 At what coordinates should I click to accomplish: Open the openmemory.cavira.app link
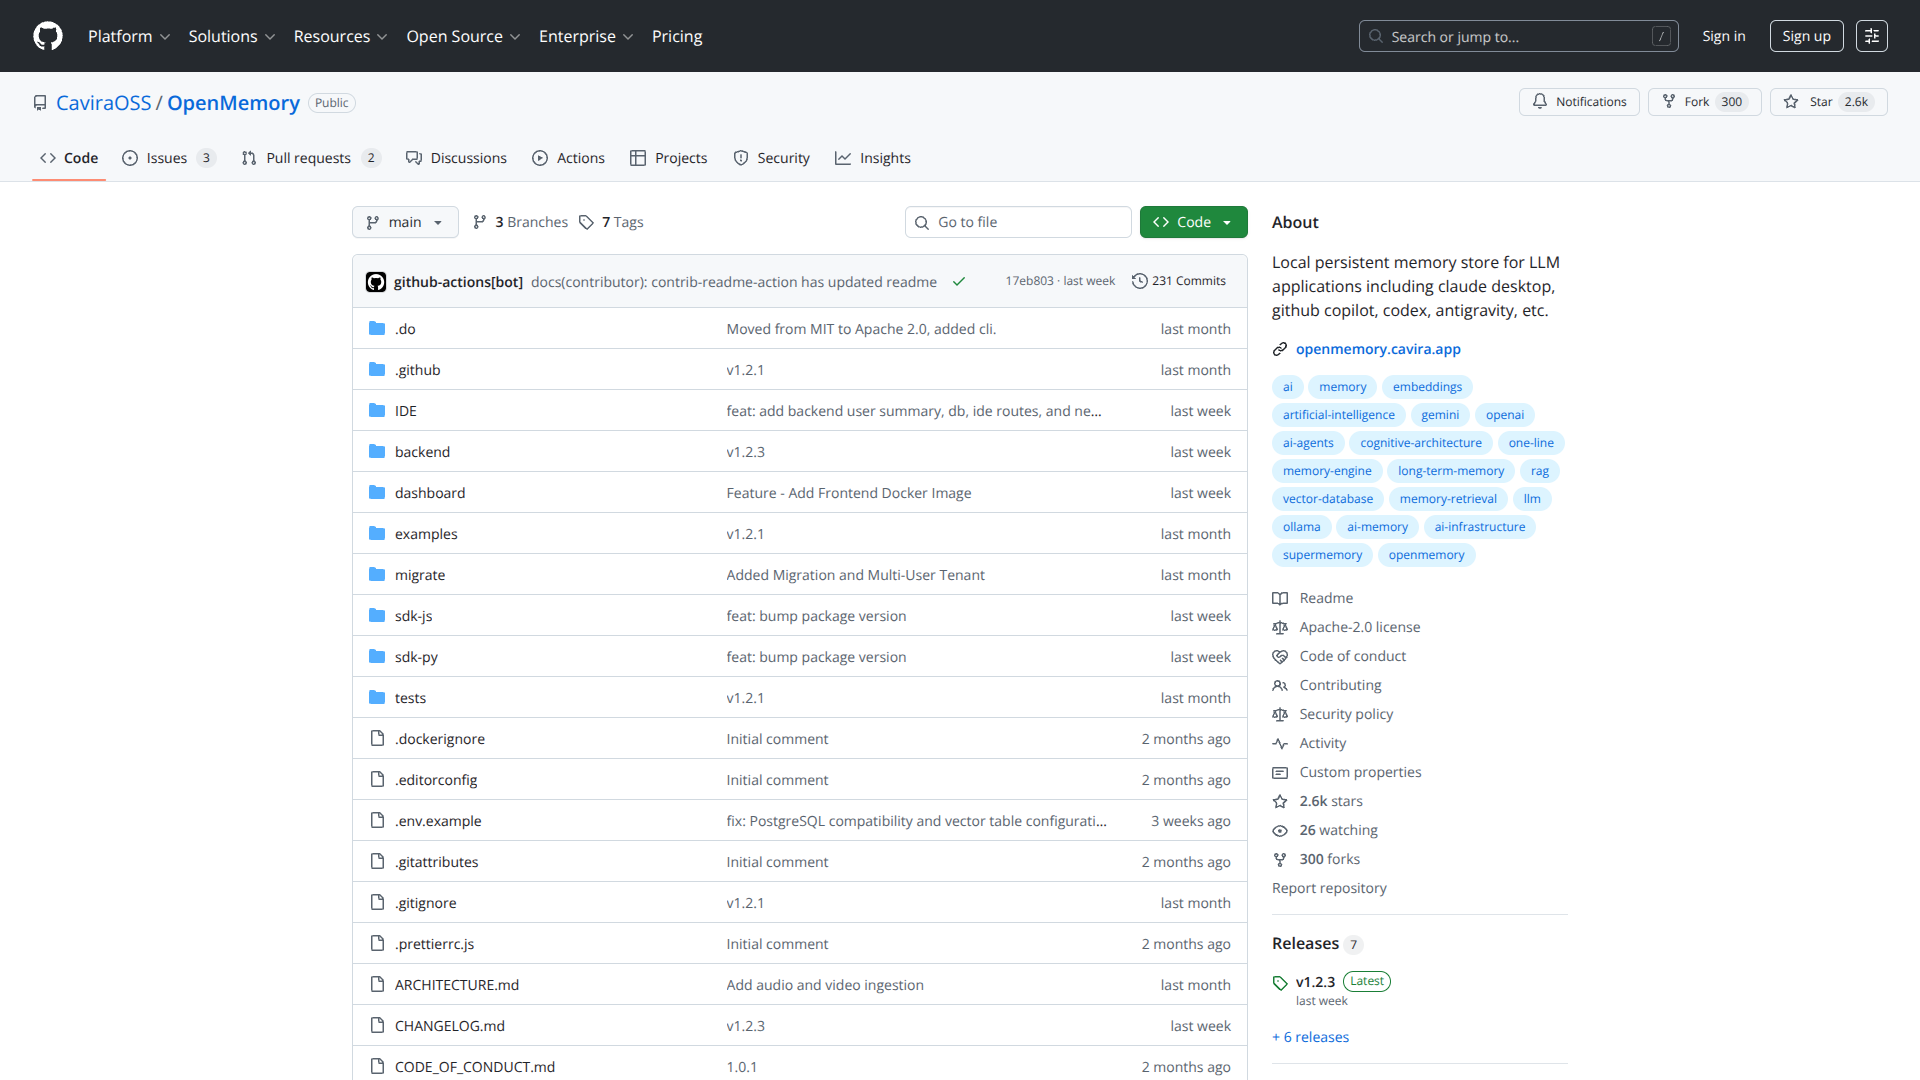tap(1378, 348)
